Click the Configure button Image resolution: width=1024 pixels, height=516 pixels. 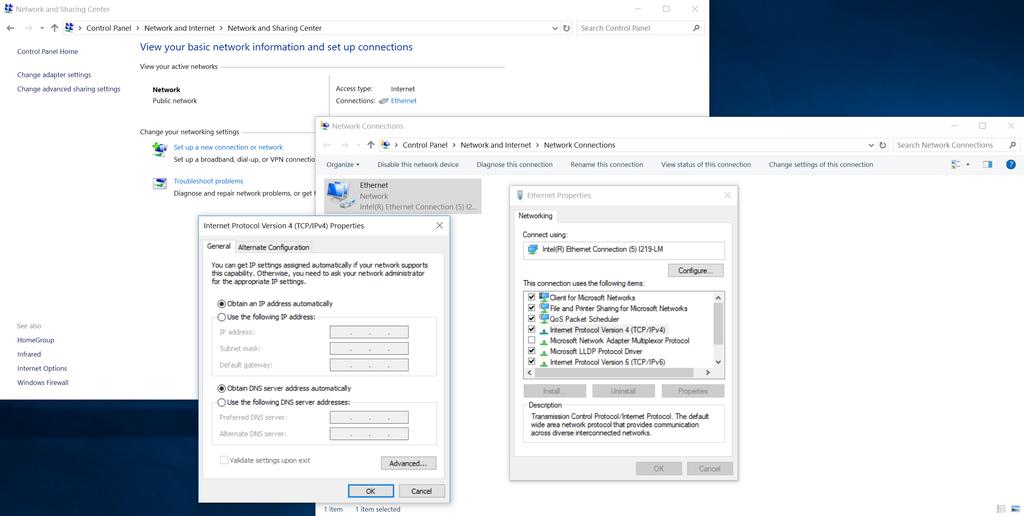(x=696, y=270)
